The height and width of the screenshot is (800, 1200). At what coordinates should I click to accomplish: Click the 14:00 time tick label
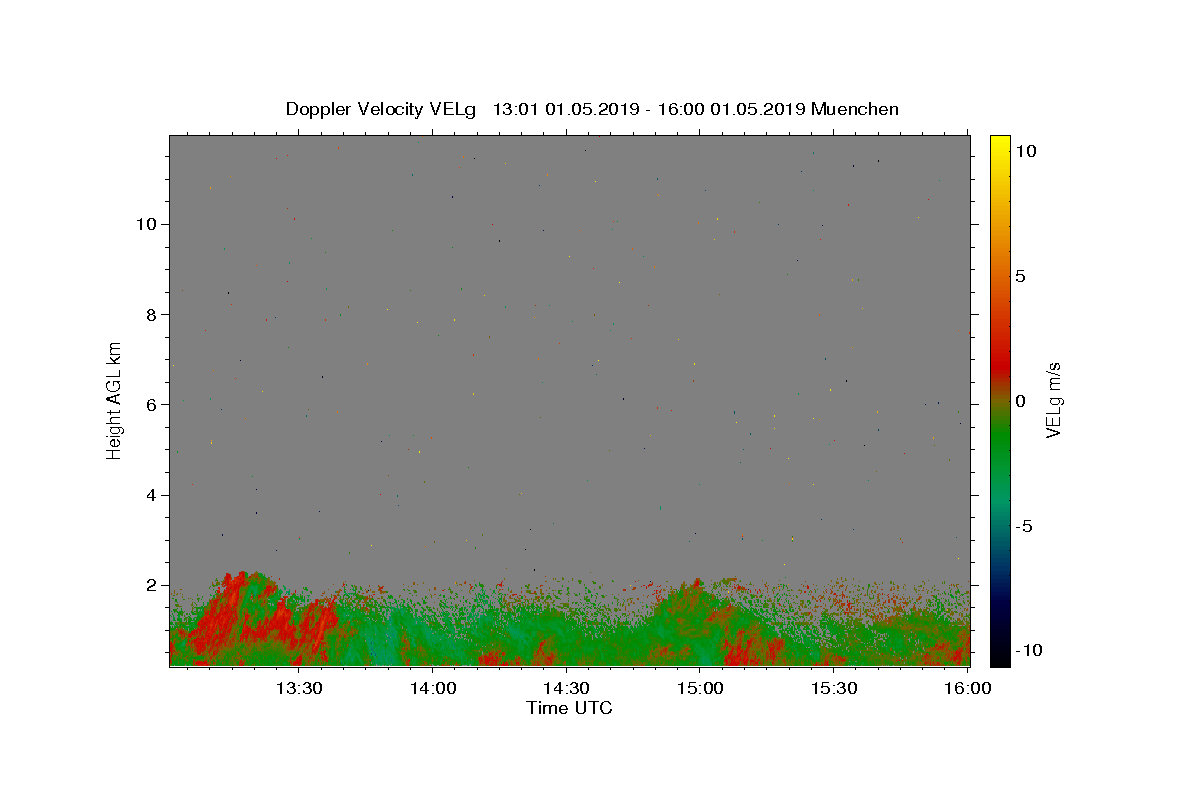coord(432,688)
